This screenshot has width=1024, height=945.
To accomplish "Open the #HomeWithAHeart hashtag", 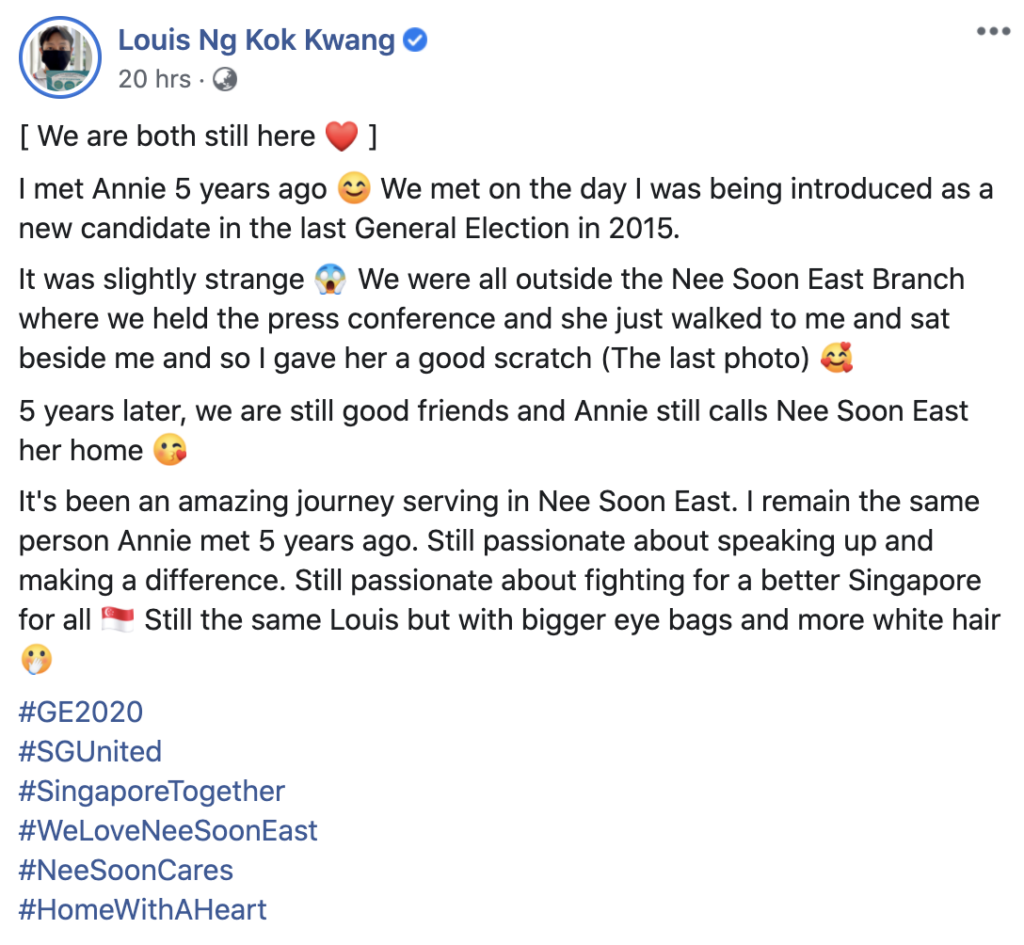I will tap(140, 910).
